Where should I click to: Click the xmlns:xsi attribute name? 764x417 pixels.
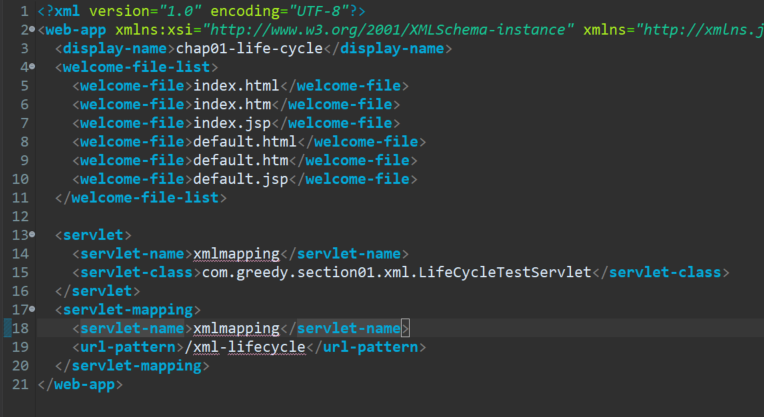tap(153, 30)
